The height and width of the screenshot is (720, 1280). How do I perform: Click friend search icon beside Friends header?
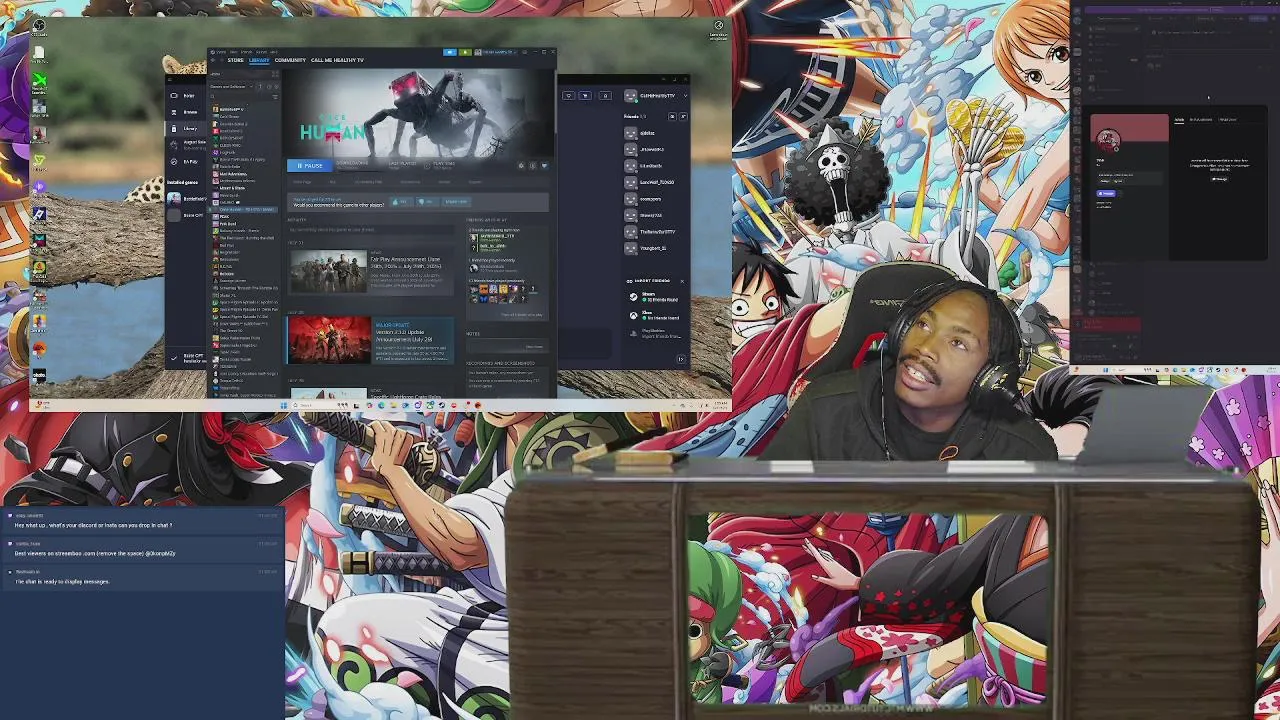pyautogui.click(x=672, y=116)
